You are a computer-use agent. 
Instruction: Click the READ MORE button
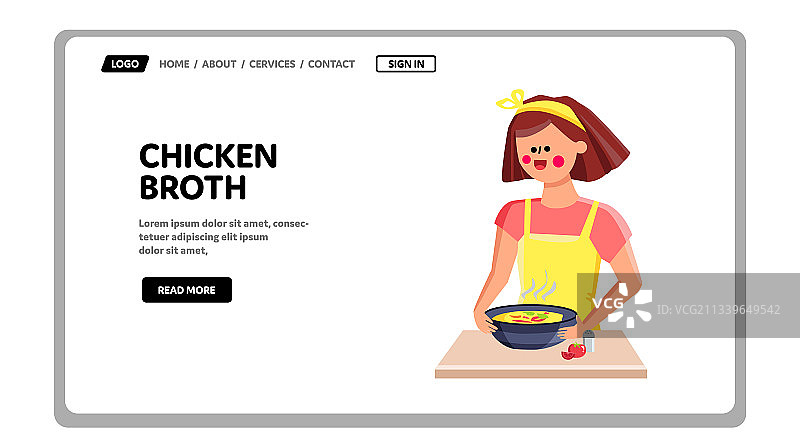click(x=187, y=290)
